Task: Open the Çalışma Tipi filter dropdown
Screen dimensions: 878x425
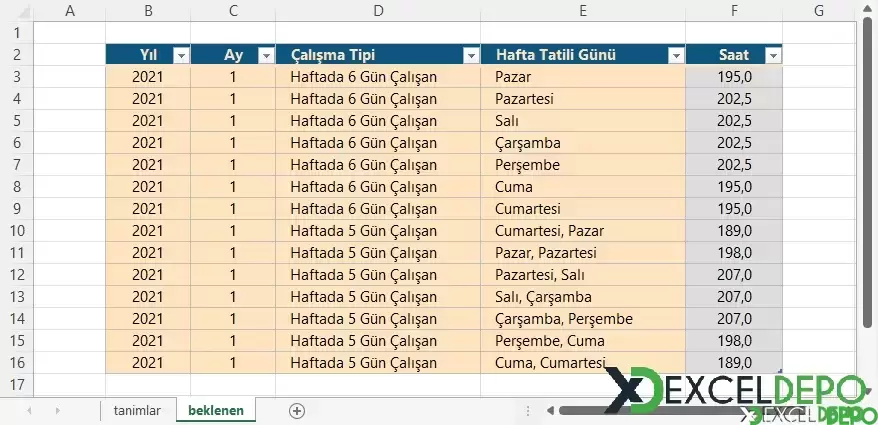Action: point(472,55)
